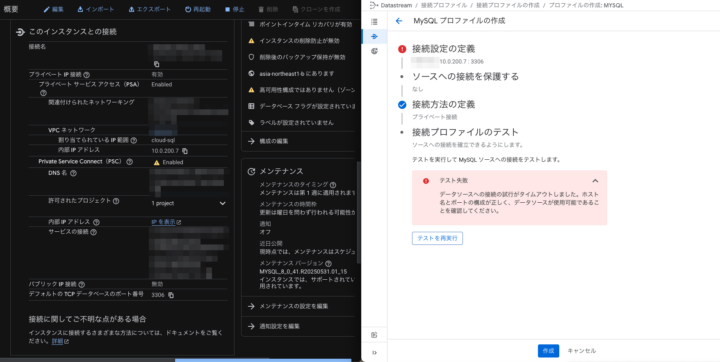Click the blue 作成 button
720x362 pixels.
pyautogui.click(x=548, y=351)
